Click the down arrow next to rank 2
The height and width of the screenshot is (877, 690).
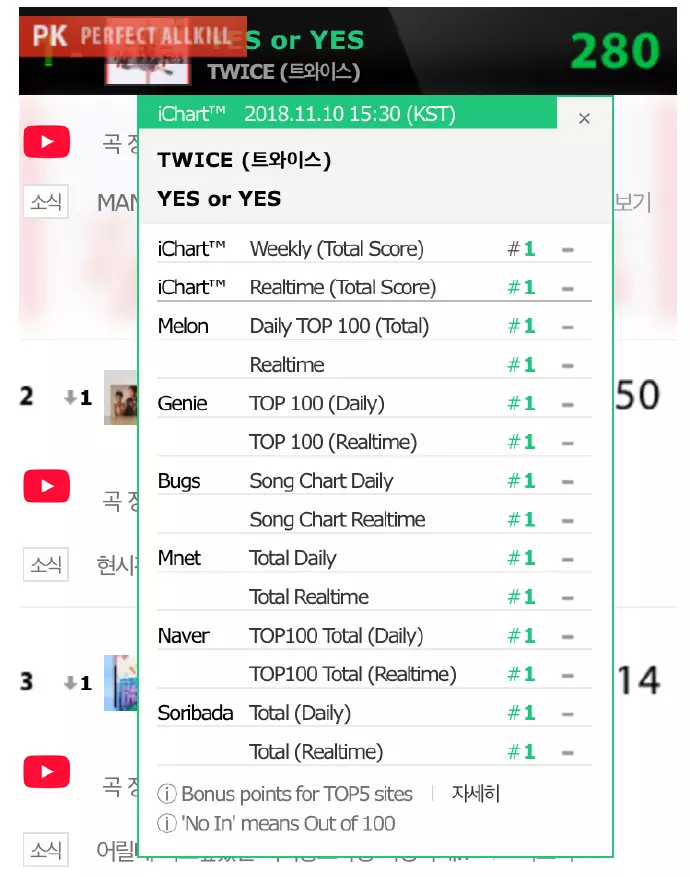[70, 397]
